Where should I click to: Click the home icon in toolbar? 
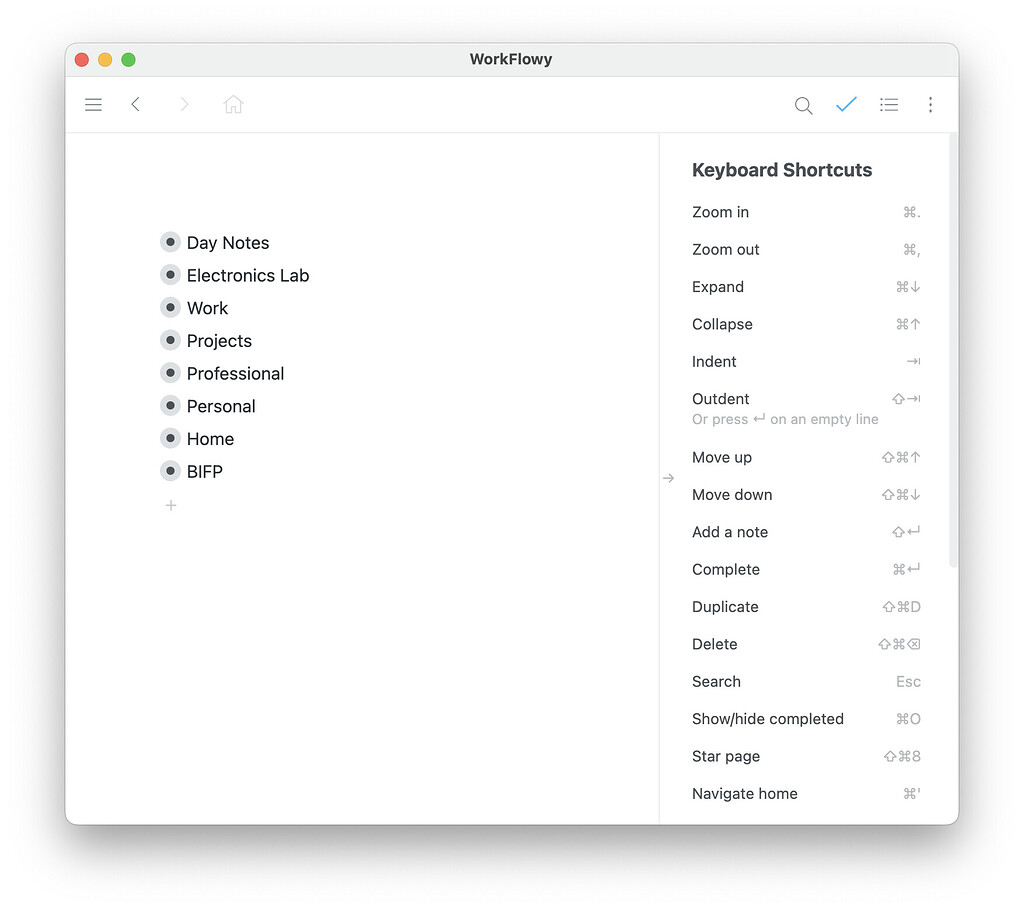233,104
